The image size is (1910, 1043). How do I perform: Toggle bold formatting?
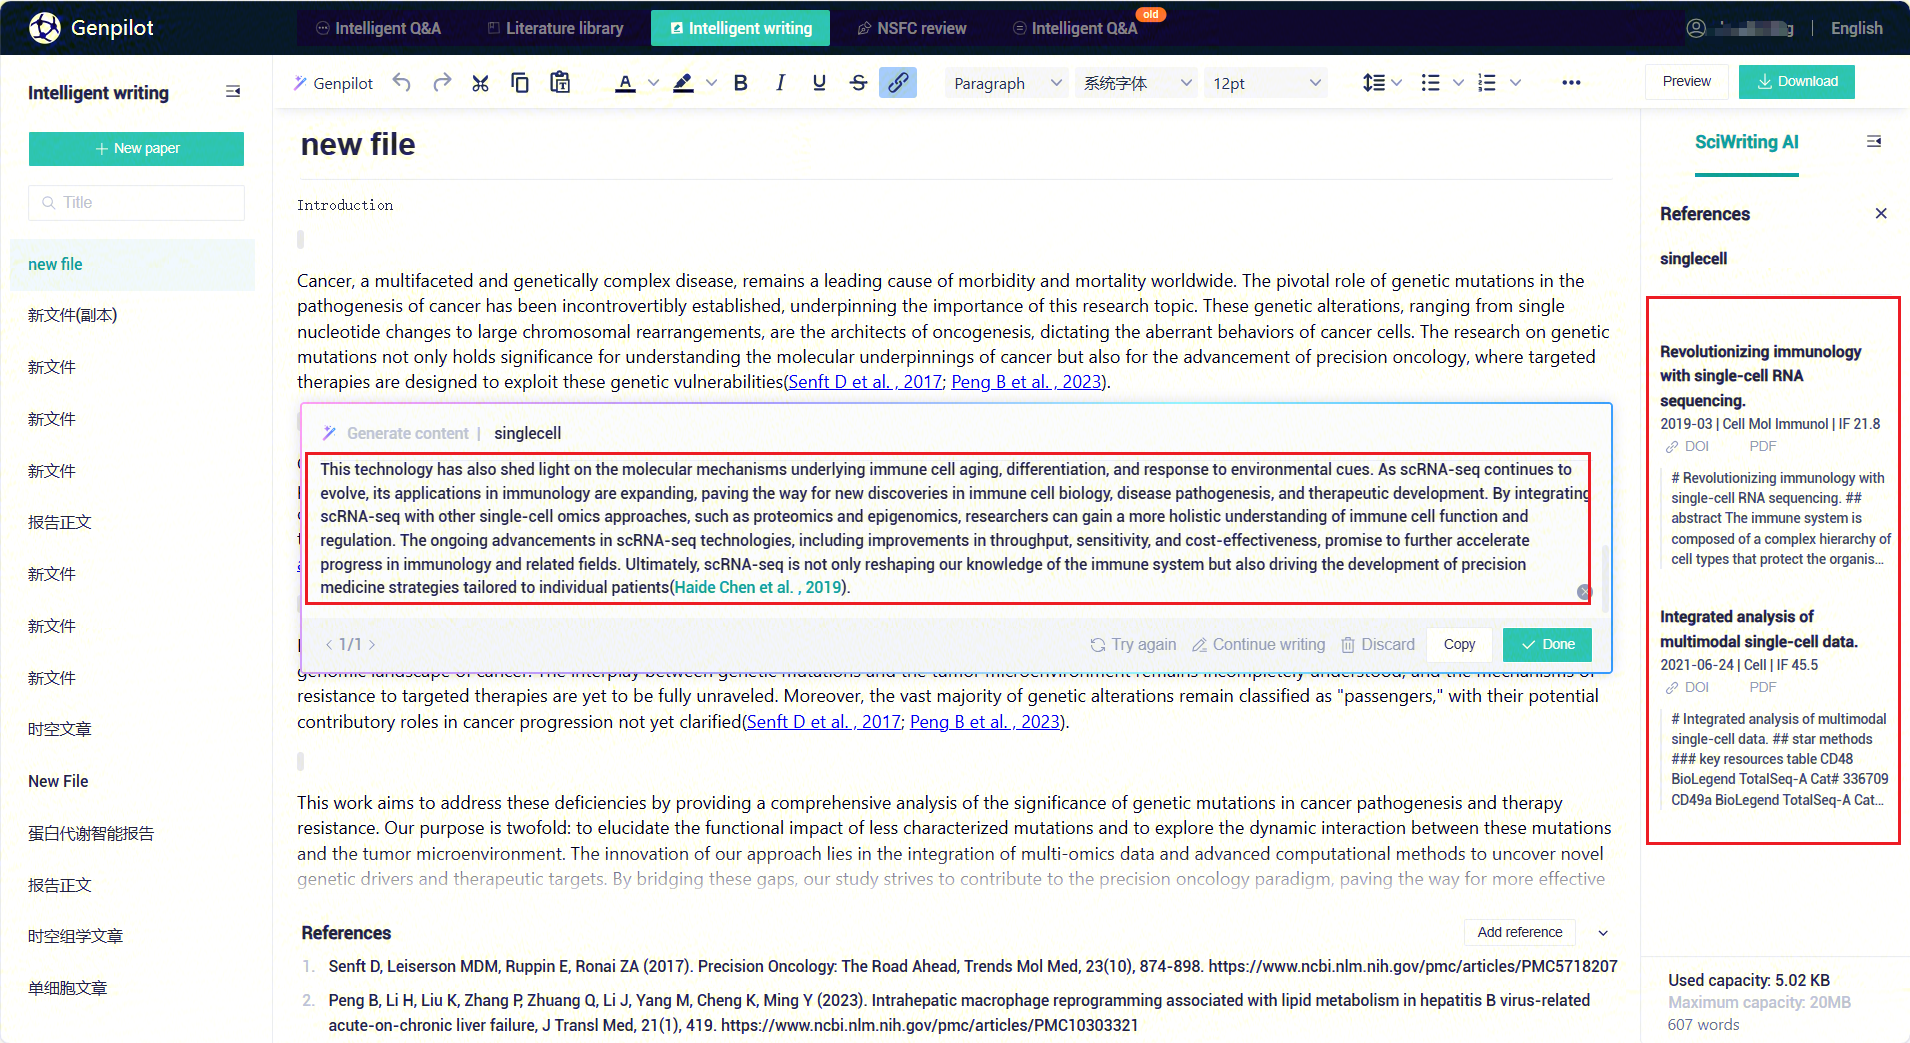point(741,83)
